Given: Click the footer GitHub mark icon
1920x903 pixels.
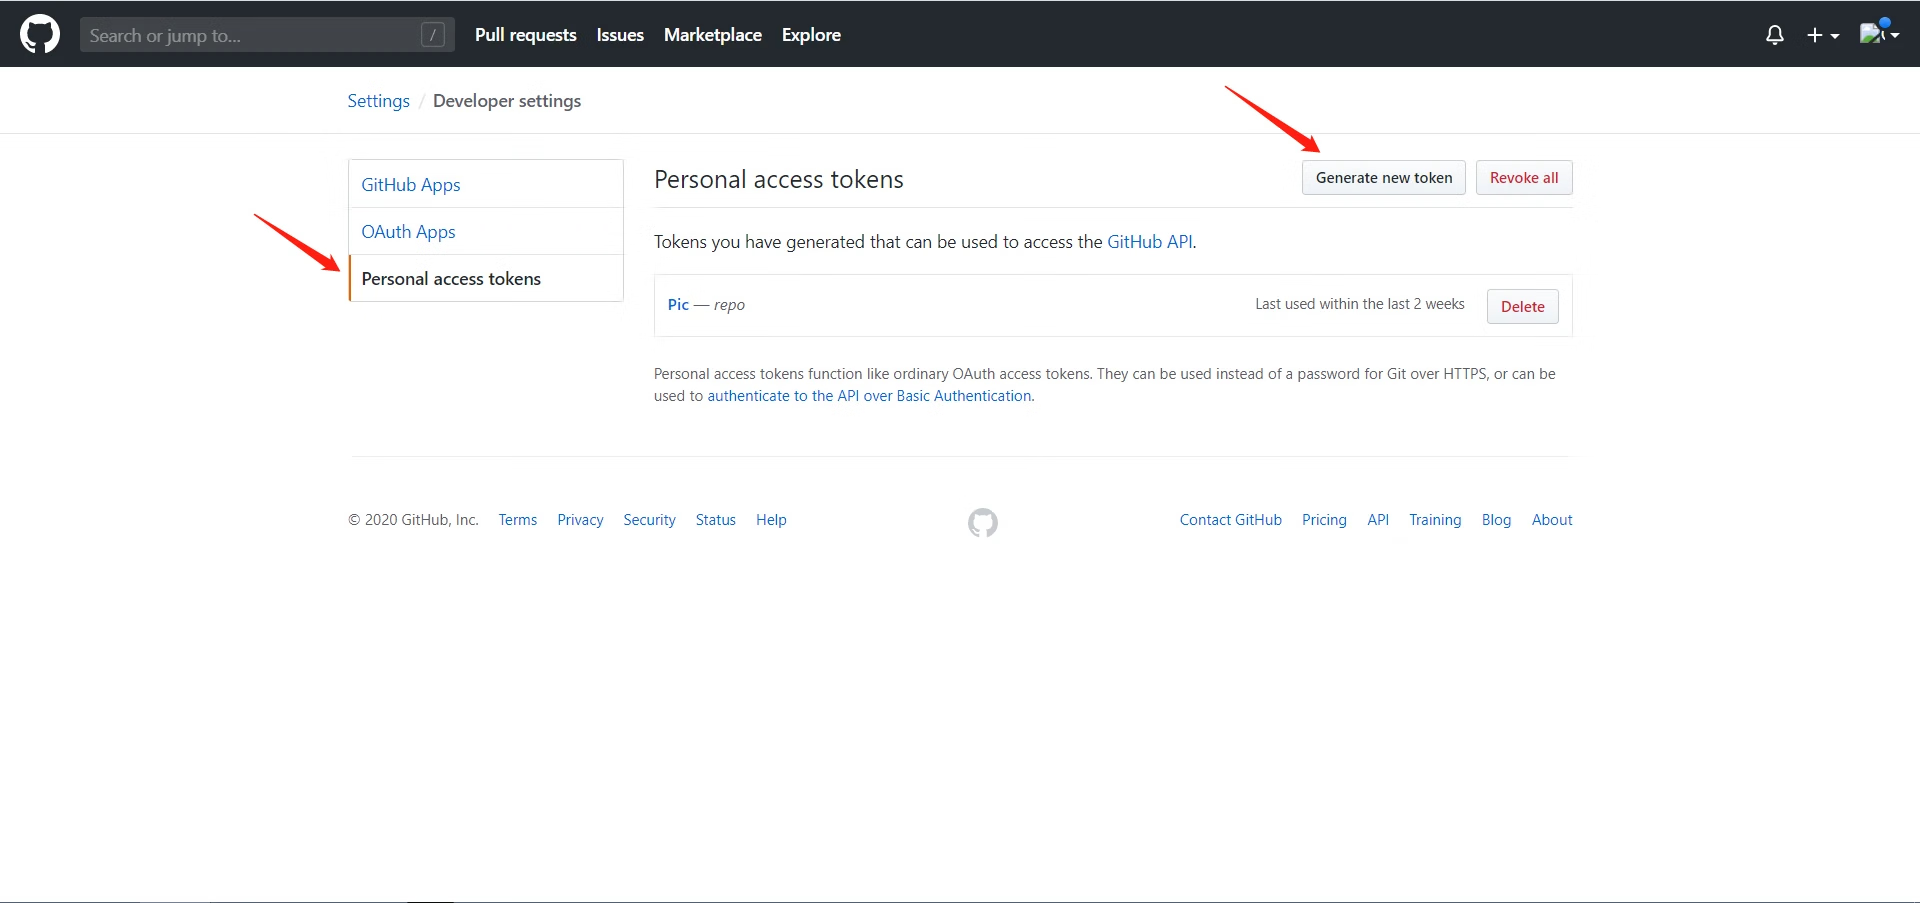Looking at the screenshot, I should coord(983,522).
